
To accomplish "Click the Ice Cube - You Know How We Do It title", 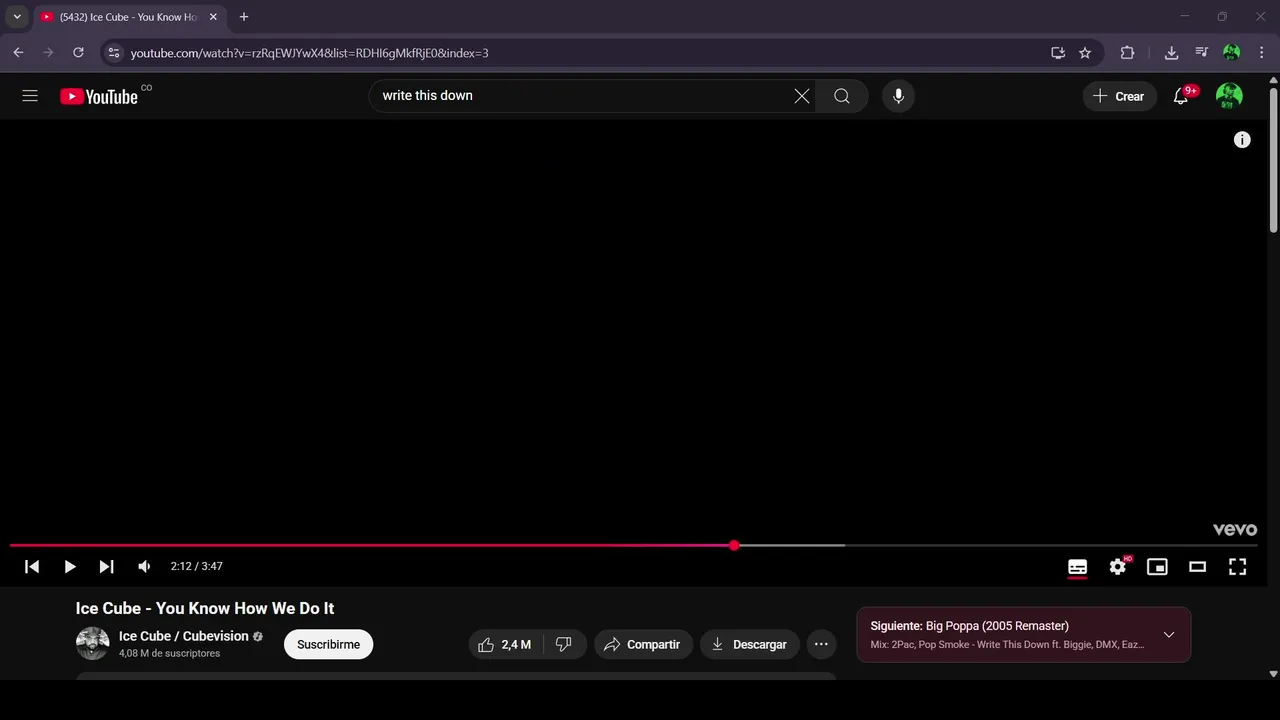I will tap(205, 608).
